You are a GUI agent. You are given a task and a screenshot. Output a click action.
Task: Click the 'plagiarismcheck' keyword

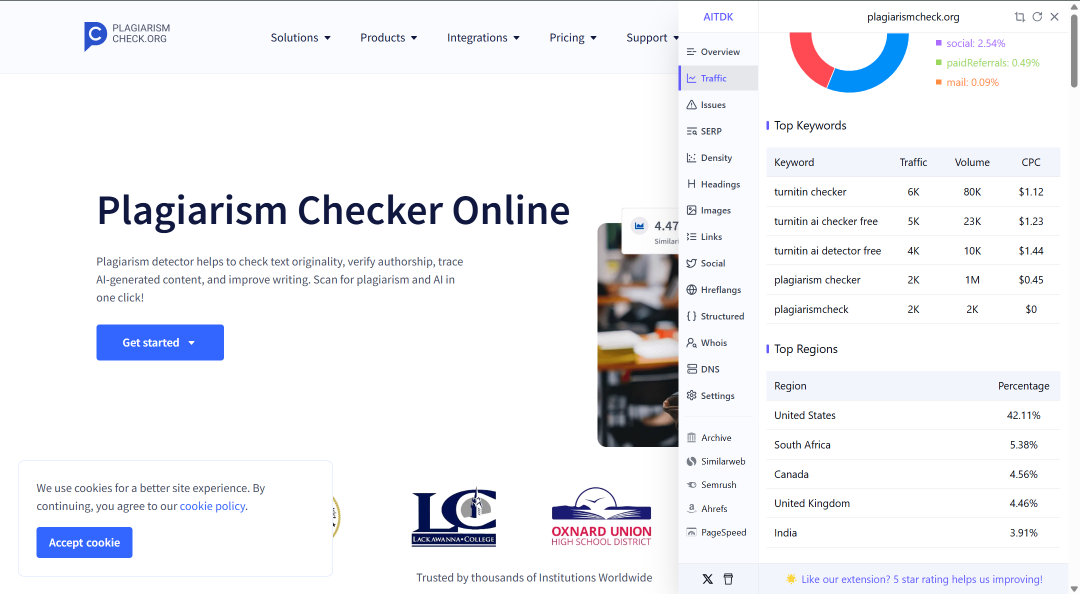pos(811,309)
